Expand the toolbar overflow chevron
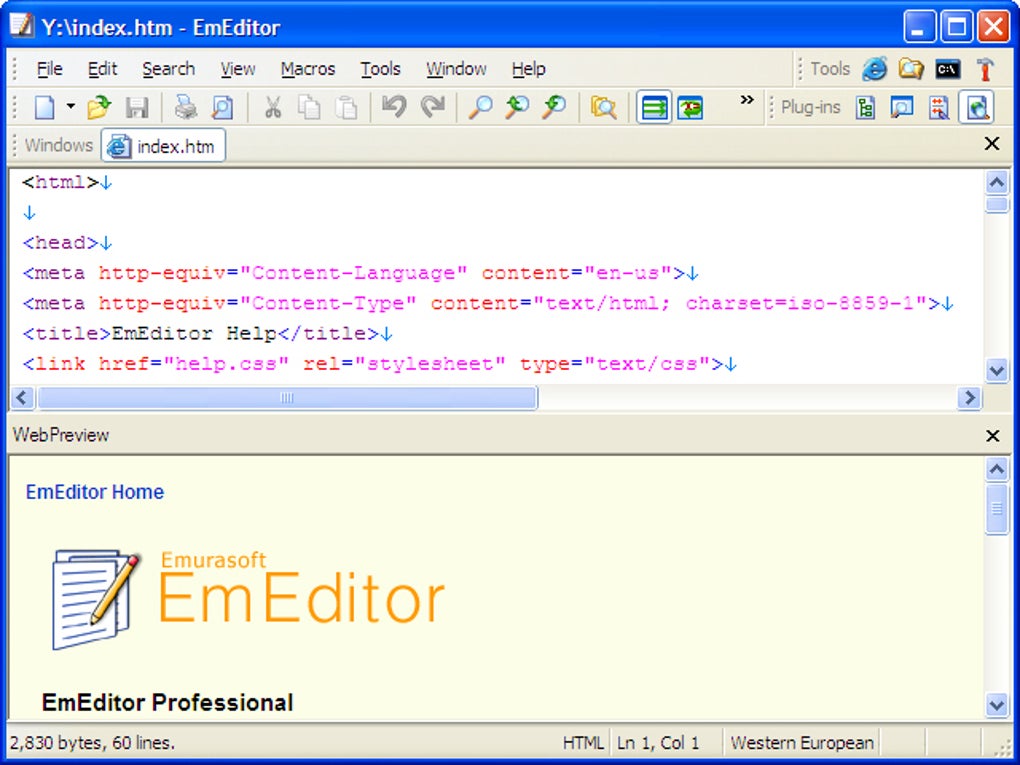Viewport: 1020px width, 765px height. [747, 100]
